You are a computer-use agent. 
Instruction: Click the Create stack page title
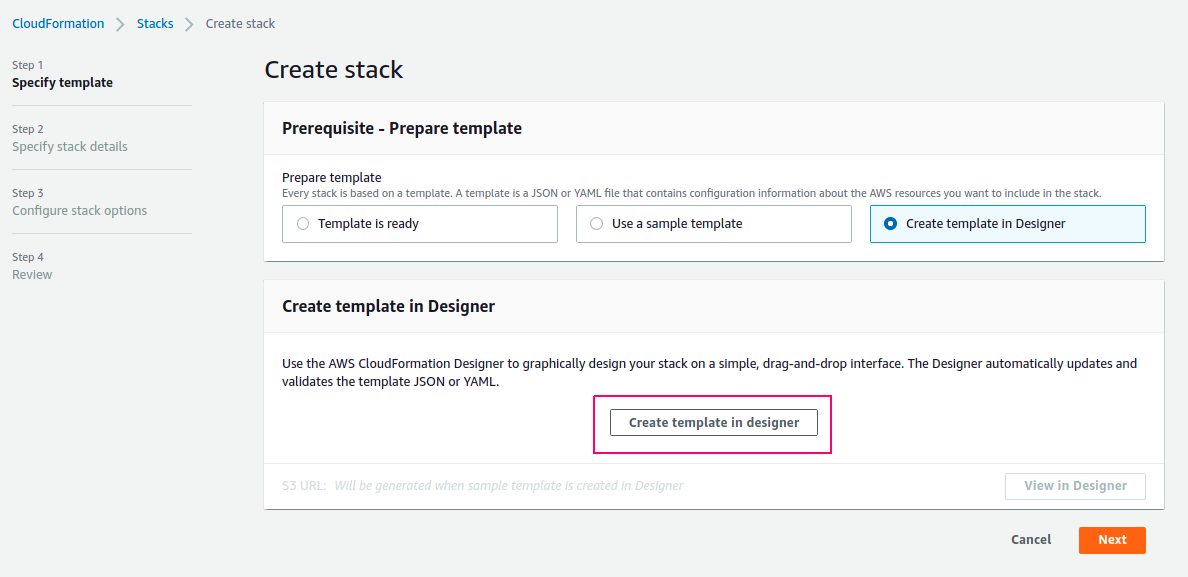333,70
